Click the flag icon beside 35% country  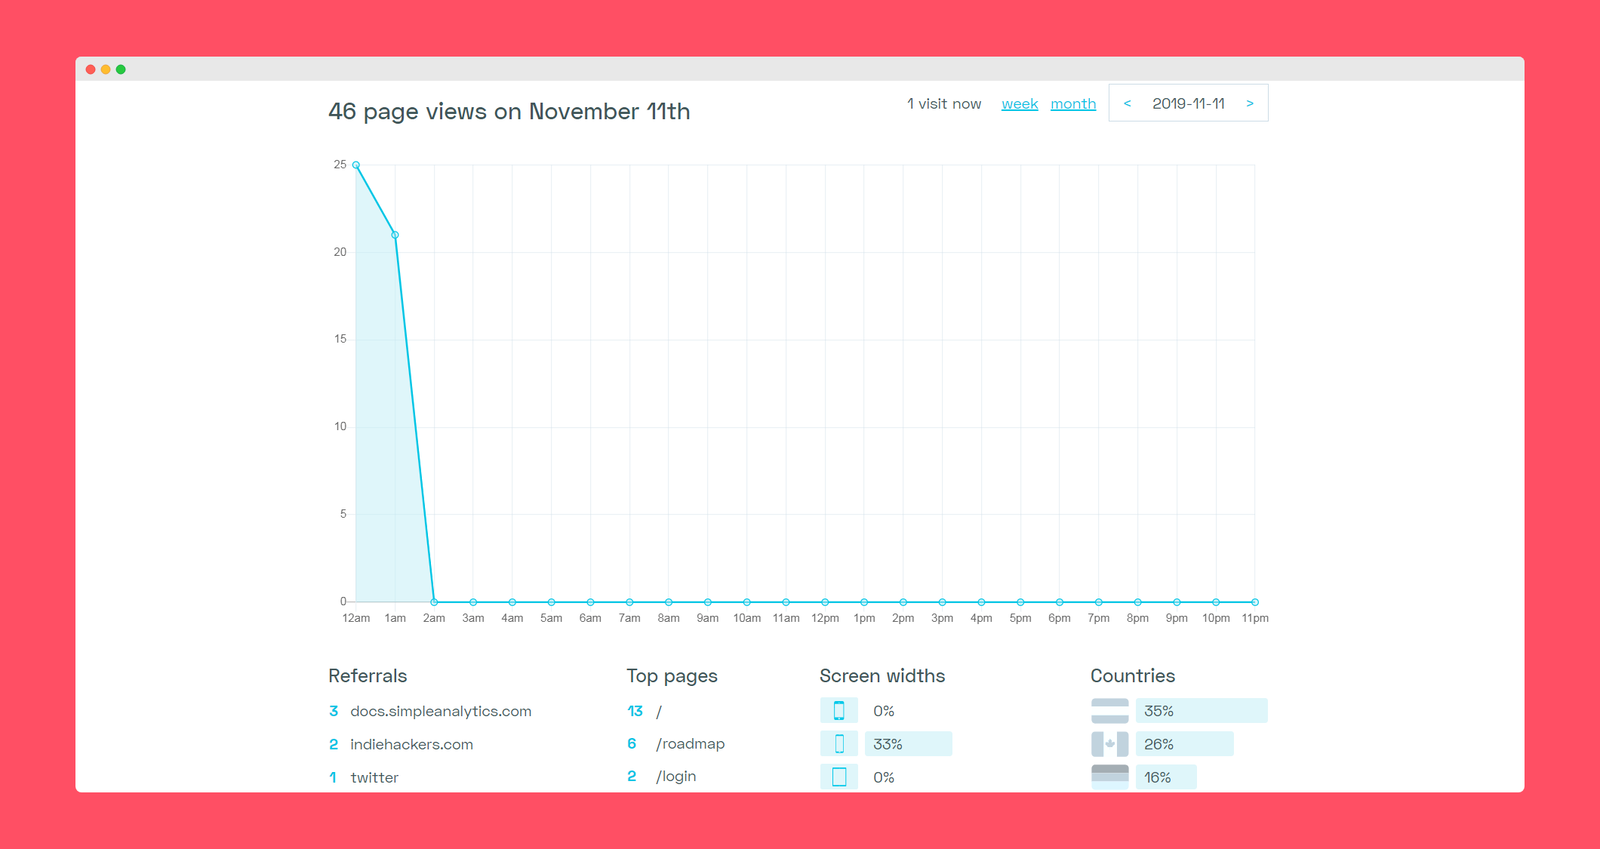(1110, 711)
